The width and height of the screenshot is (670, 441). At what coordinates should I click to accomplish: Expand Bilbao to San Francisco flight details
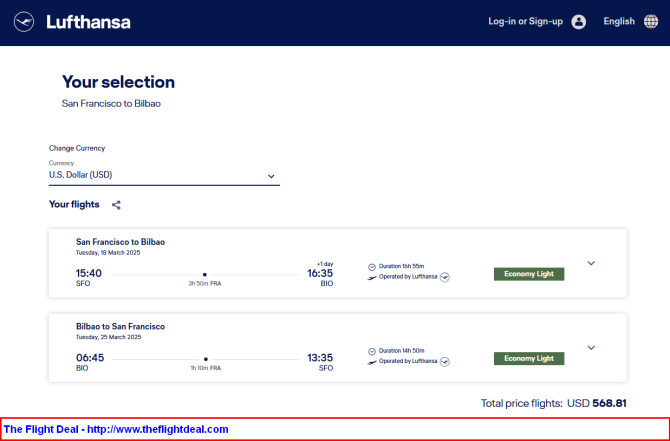coord(591,348)
